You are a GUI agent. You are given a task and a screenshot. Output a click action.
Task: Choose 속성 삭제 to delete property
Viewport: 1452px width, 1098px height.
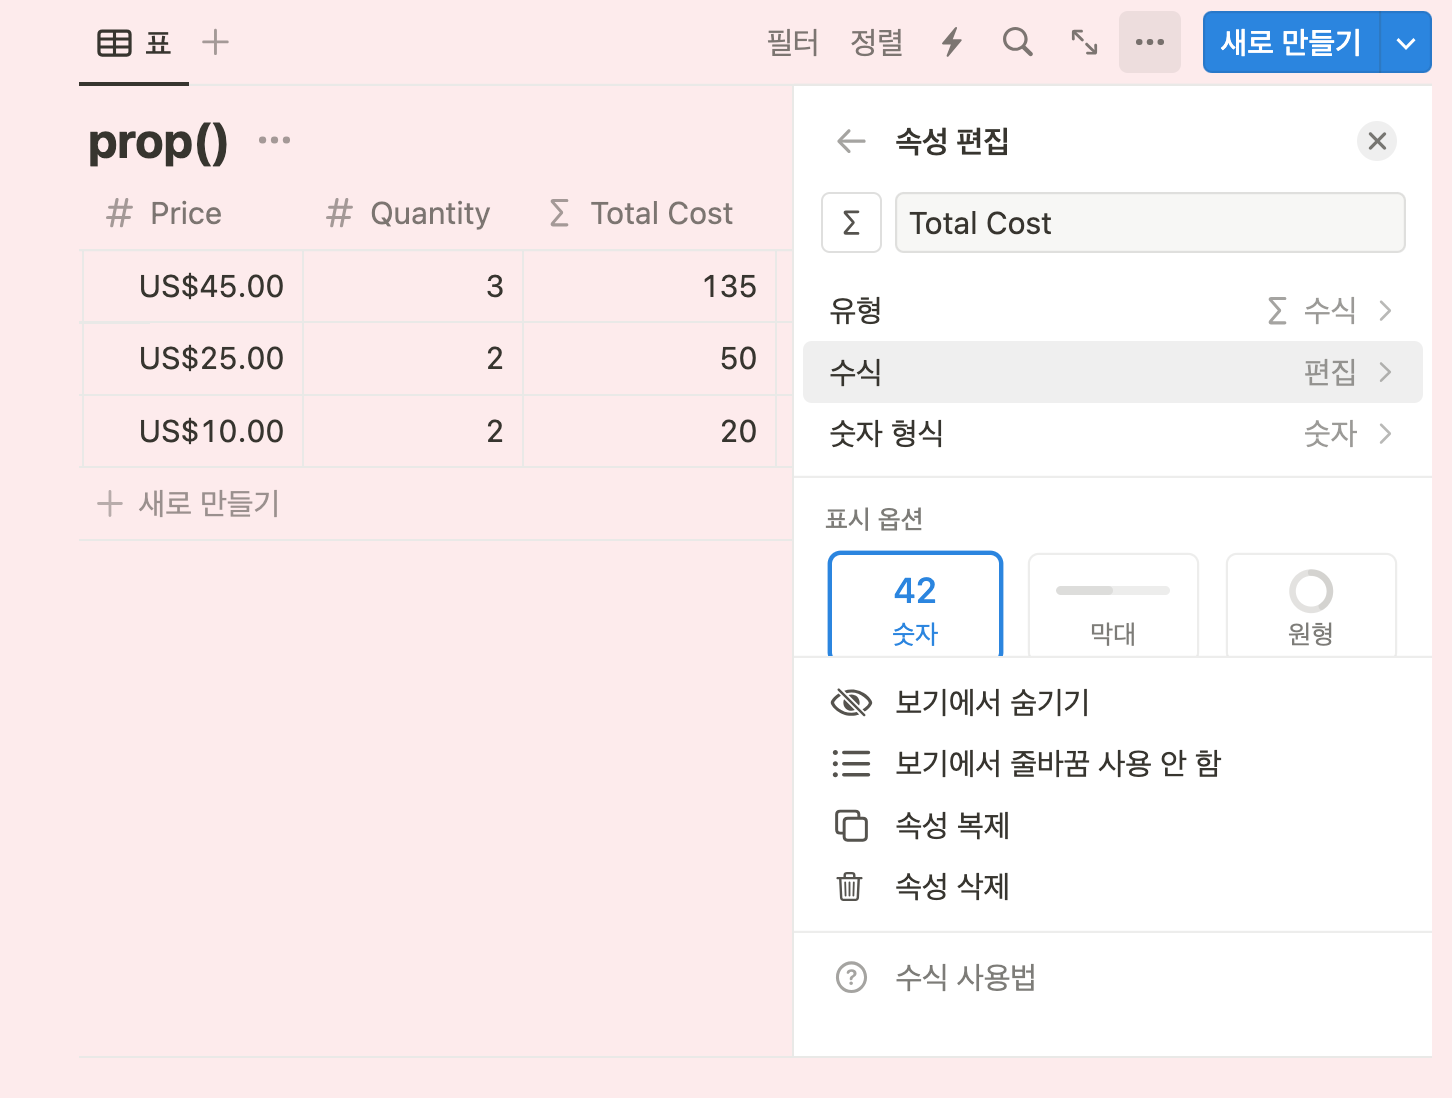1113,886
